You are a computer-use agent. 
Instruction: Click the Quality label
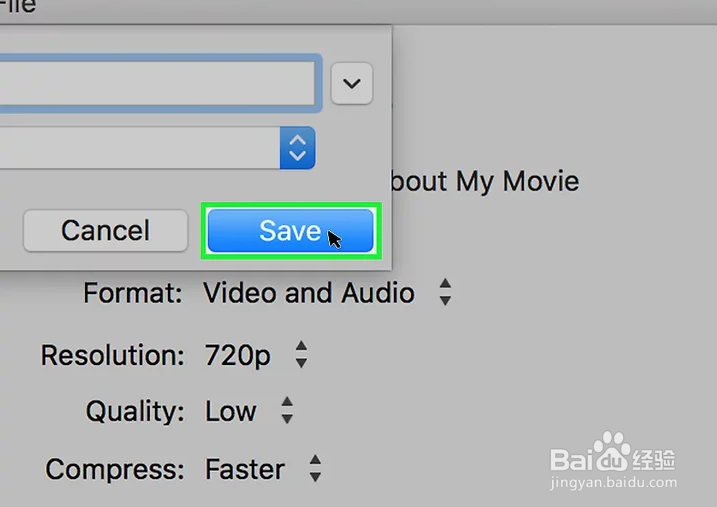pos(135,411)
